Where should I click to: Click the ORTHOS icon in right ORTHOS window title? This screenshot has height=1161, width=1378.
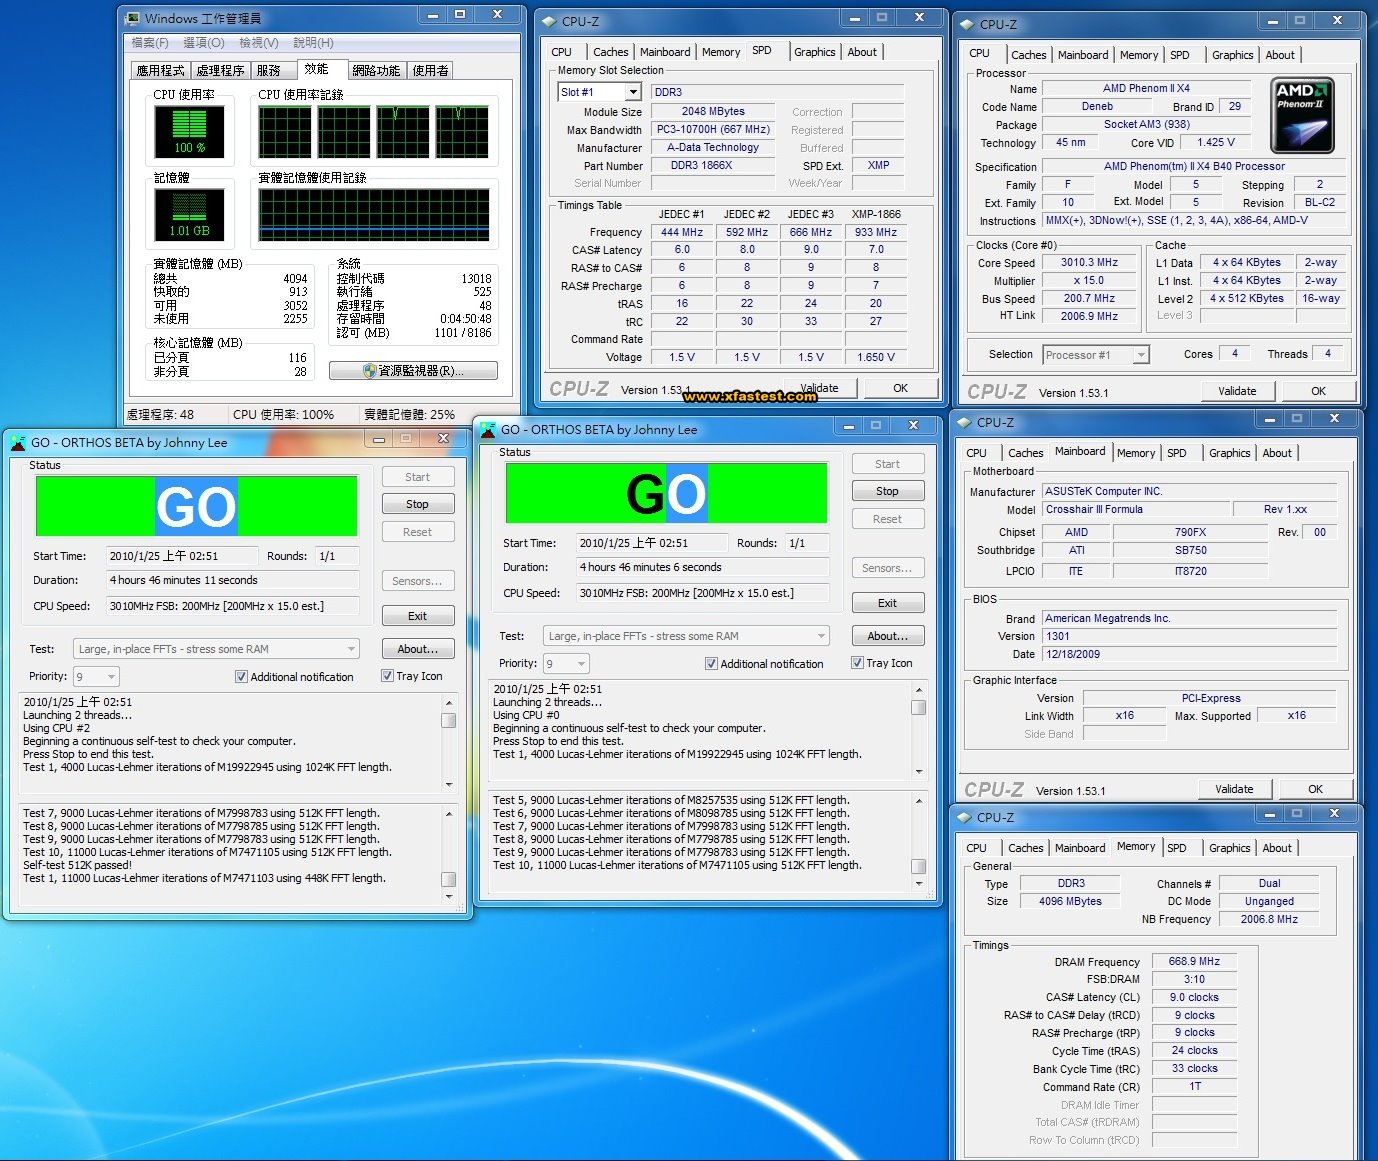click(x=488, y=429)
